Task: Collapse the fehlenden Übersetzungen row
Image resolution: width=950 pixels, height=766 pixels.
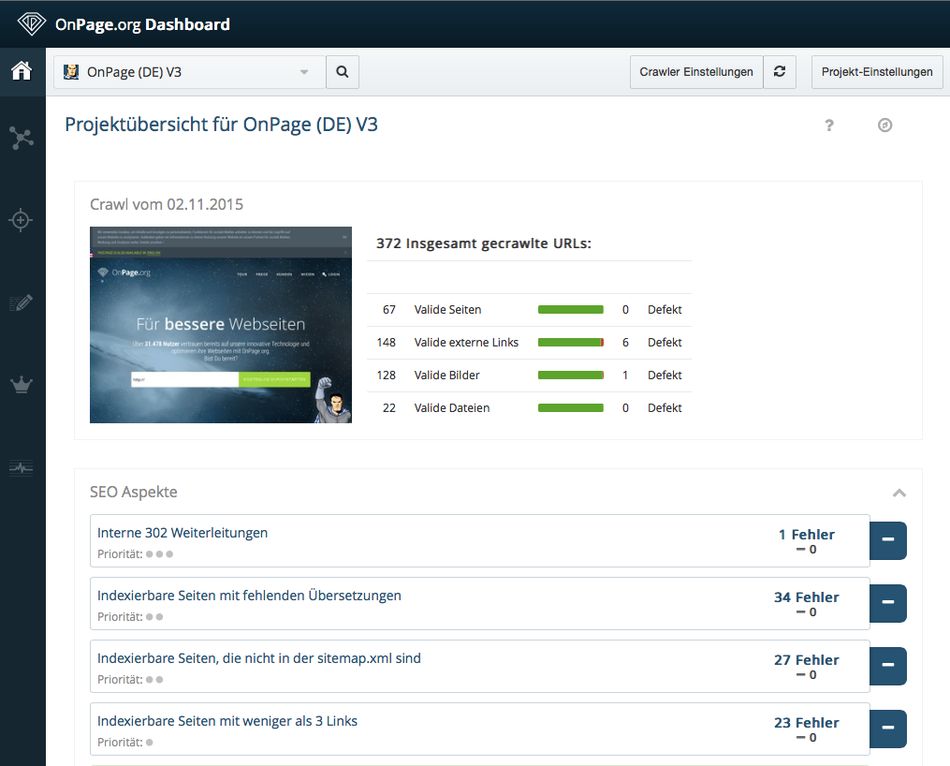Action: (x=888, y=604)
